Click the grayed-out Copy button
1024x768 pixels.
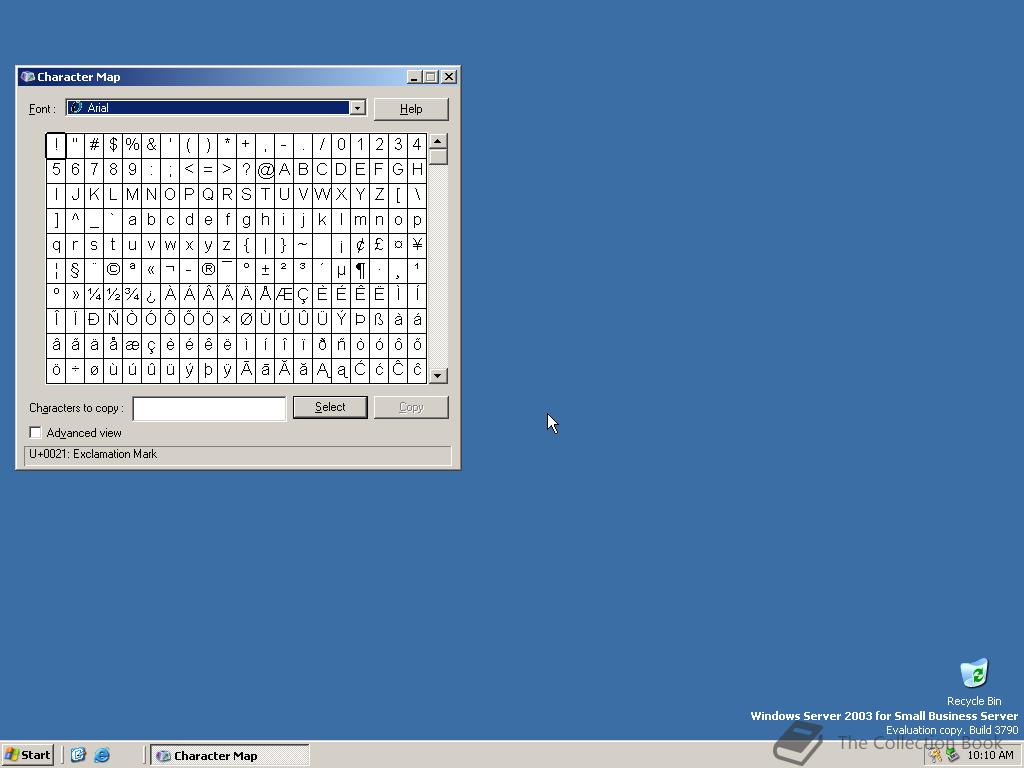click(x=411, y=407)
